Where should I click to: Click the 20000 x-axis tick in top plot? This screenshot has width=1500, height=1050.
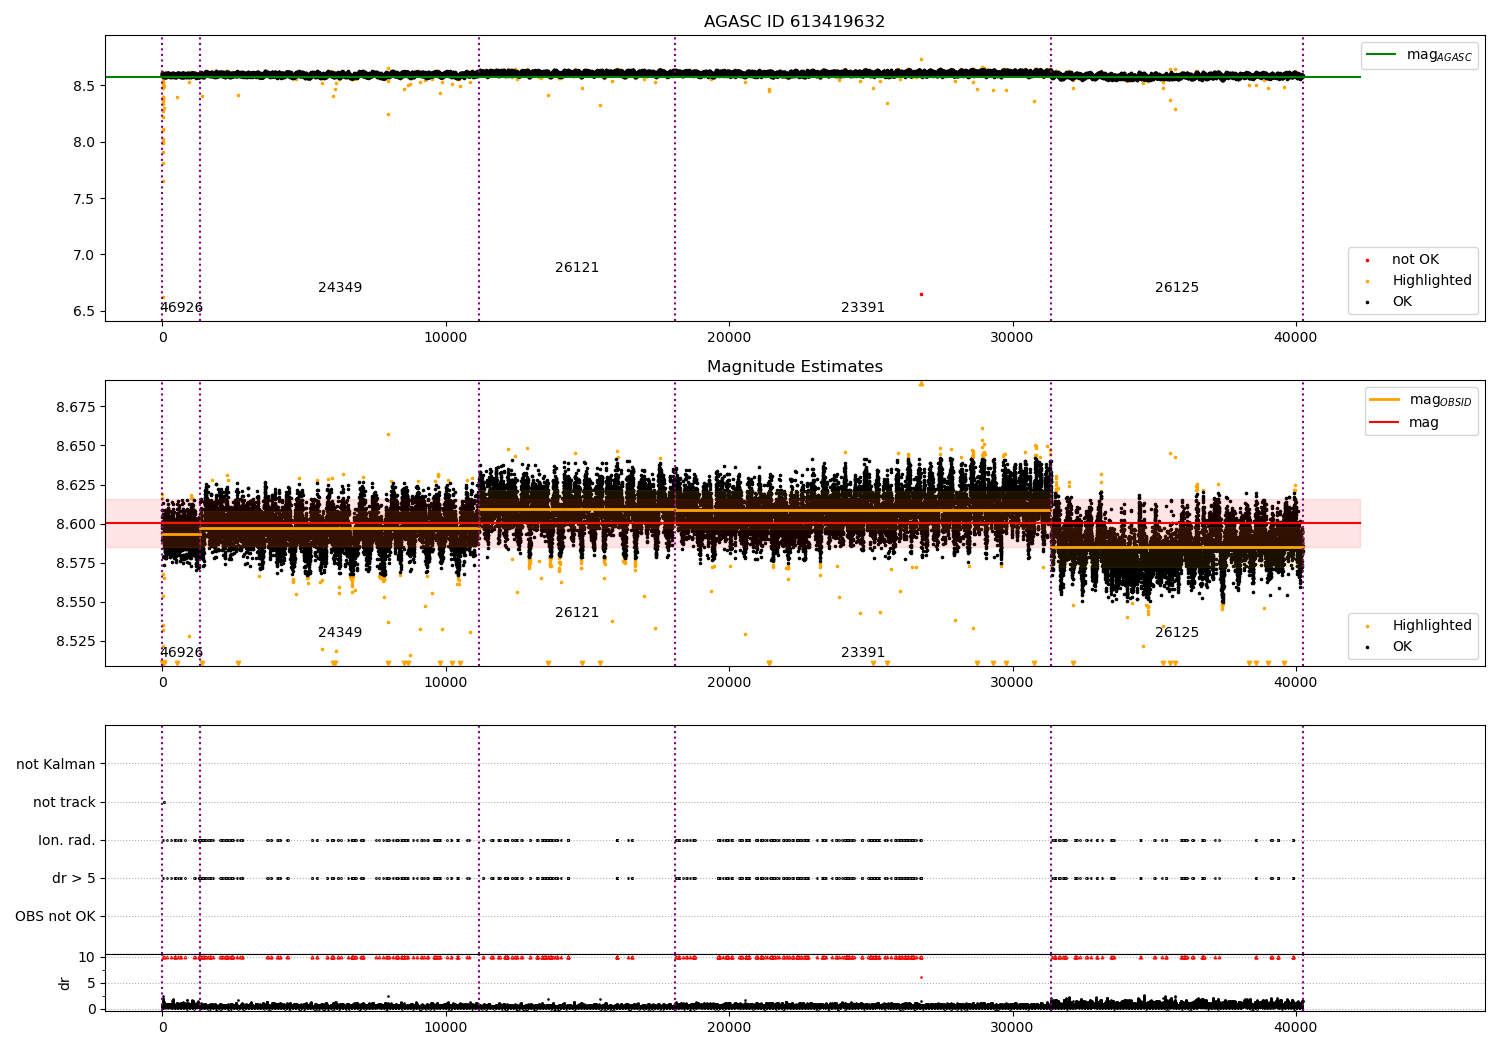(x=729, y=338)
